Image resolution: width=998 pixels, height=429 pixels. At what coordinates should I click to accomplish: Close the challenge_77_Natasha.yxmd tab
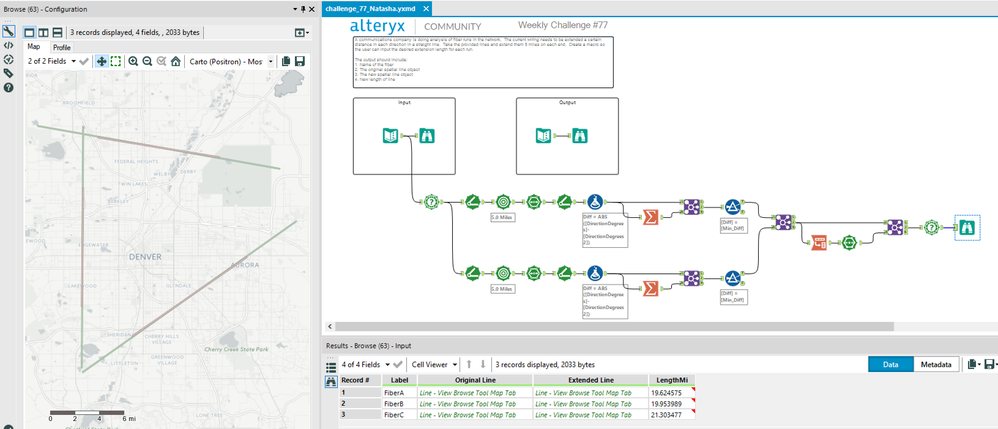click(426, 9)
